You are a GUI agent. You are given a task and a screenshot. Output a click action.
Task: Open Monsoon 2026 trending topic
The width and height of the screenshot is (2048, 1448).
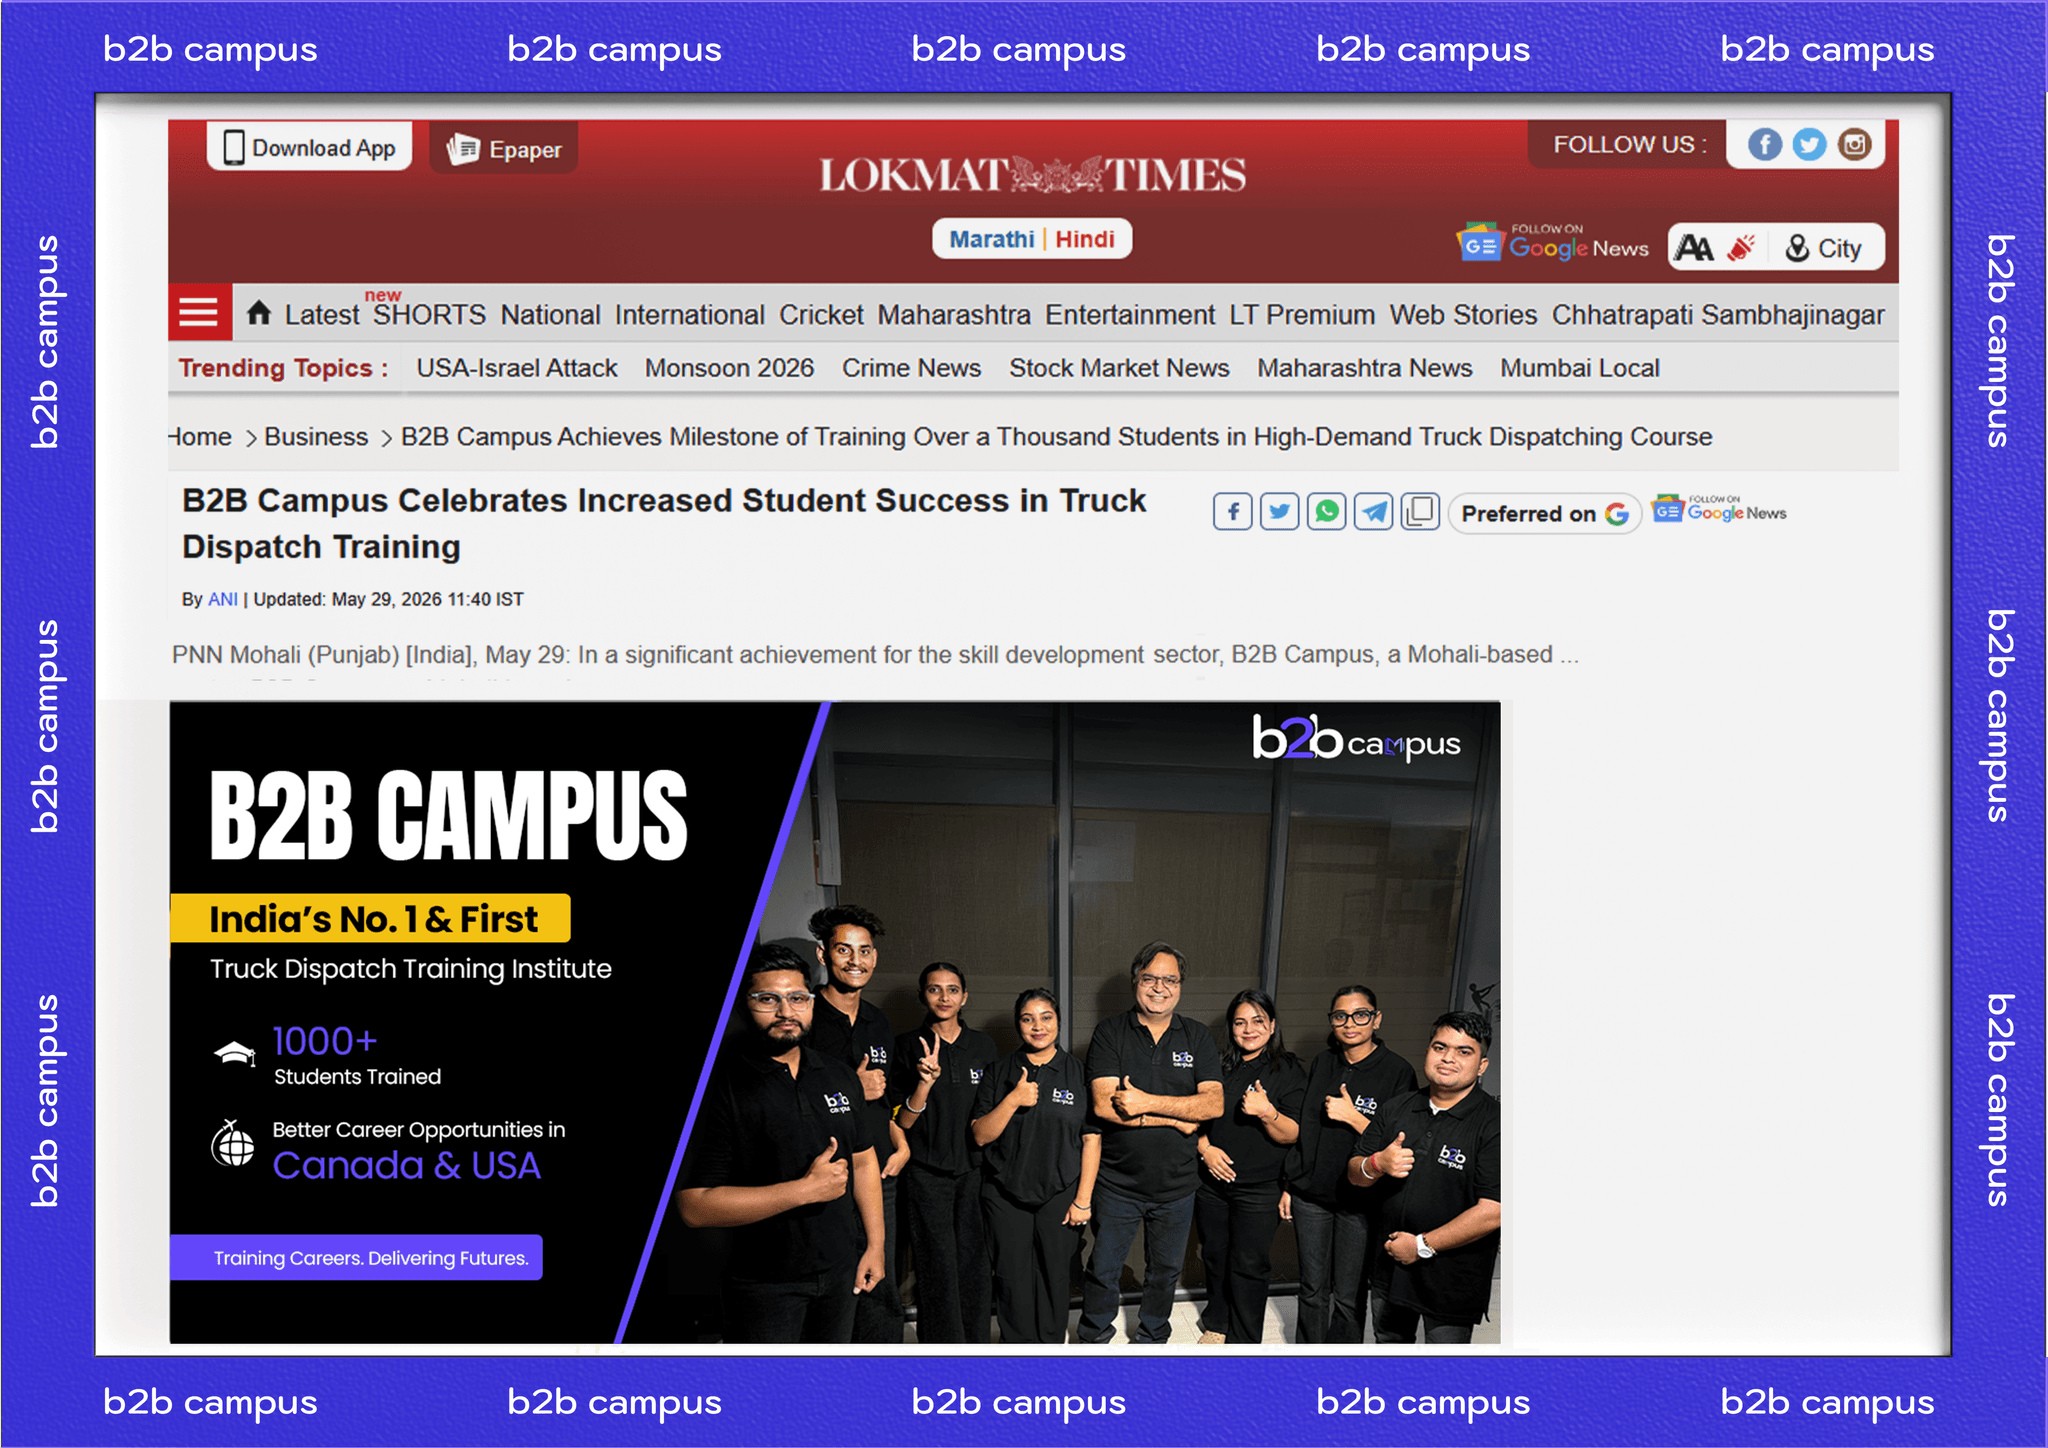click(729, 368)
